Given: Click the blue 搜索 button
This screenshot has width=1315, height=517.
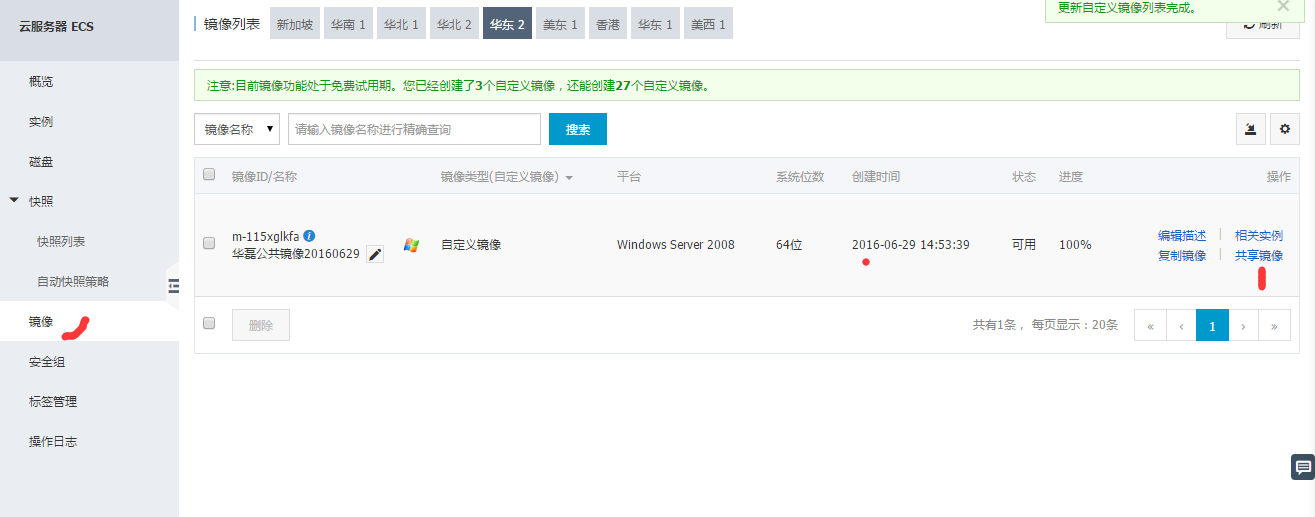Looking at the screenshot, I should [577, 129].
